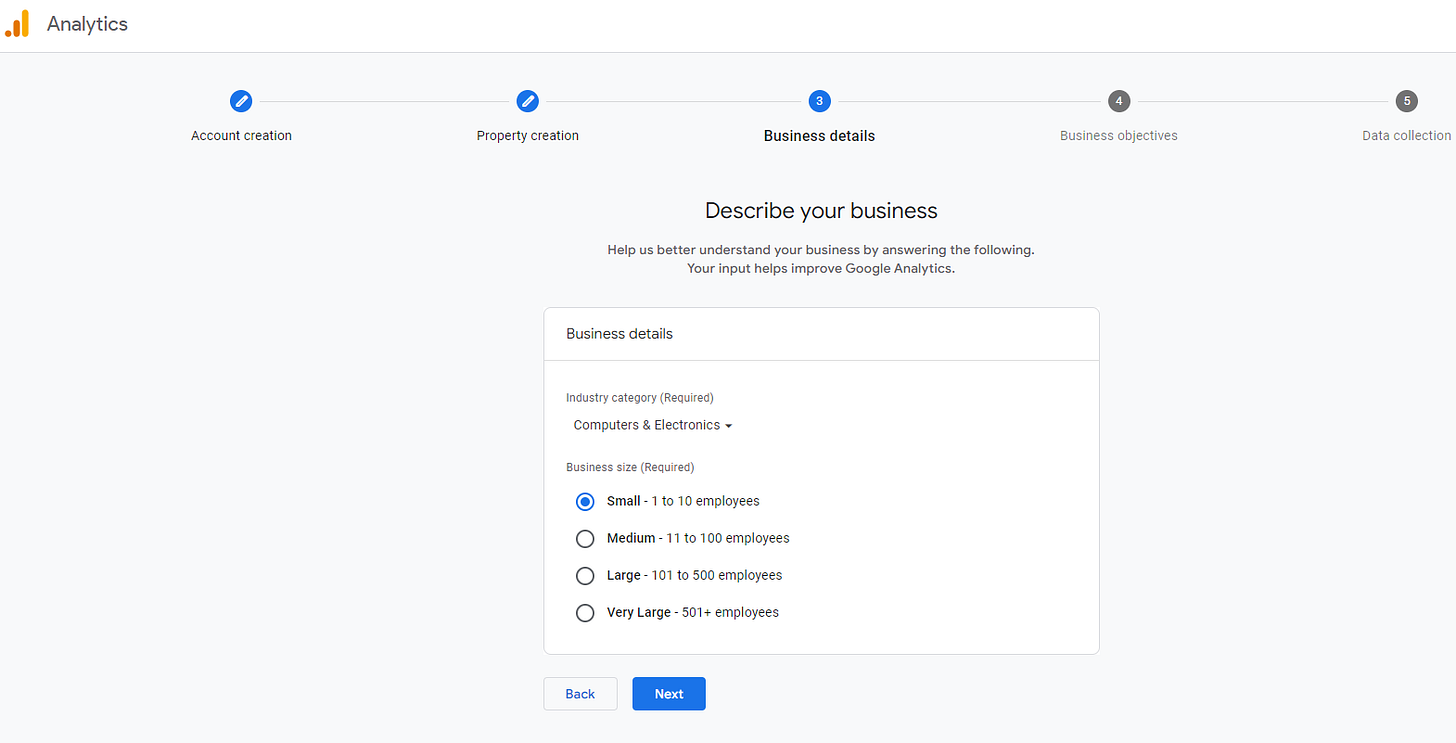Viewport: 1456px width, 743px height.
Task: Select step 3 Business details circle
Action: (x=819, y=101)
